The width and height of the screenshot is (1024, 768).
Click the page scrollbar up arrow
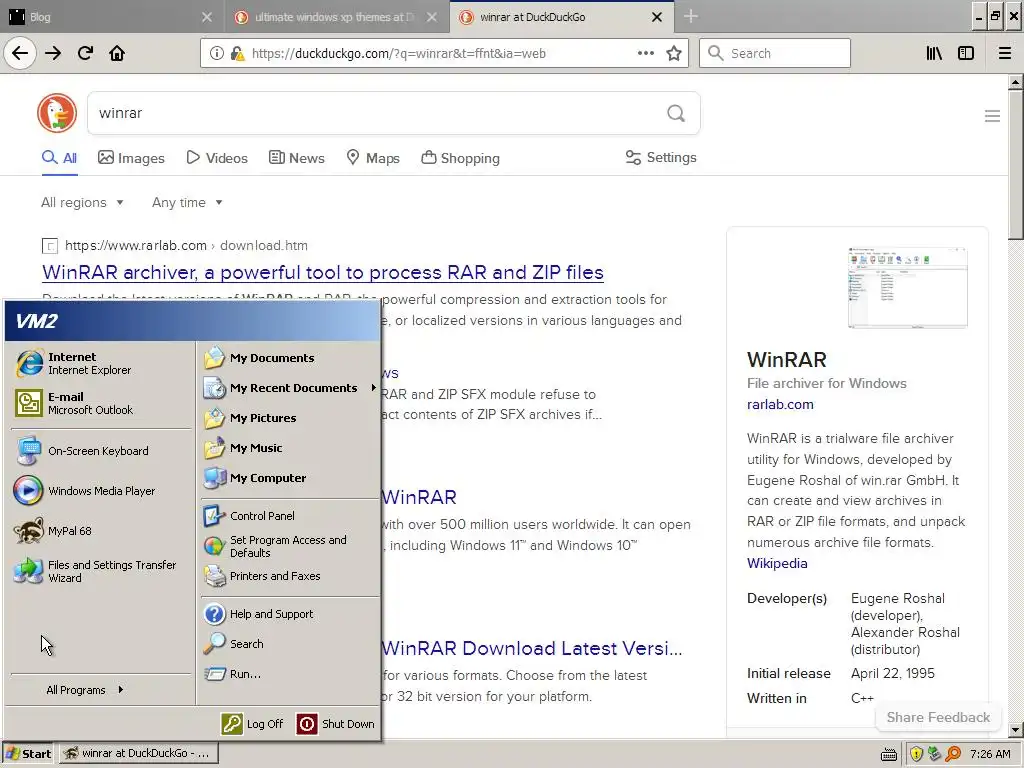[1016, 82]
